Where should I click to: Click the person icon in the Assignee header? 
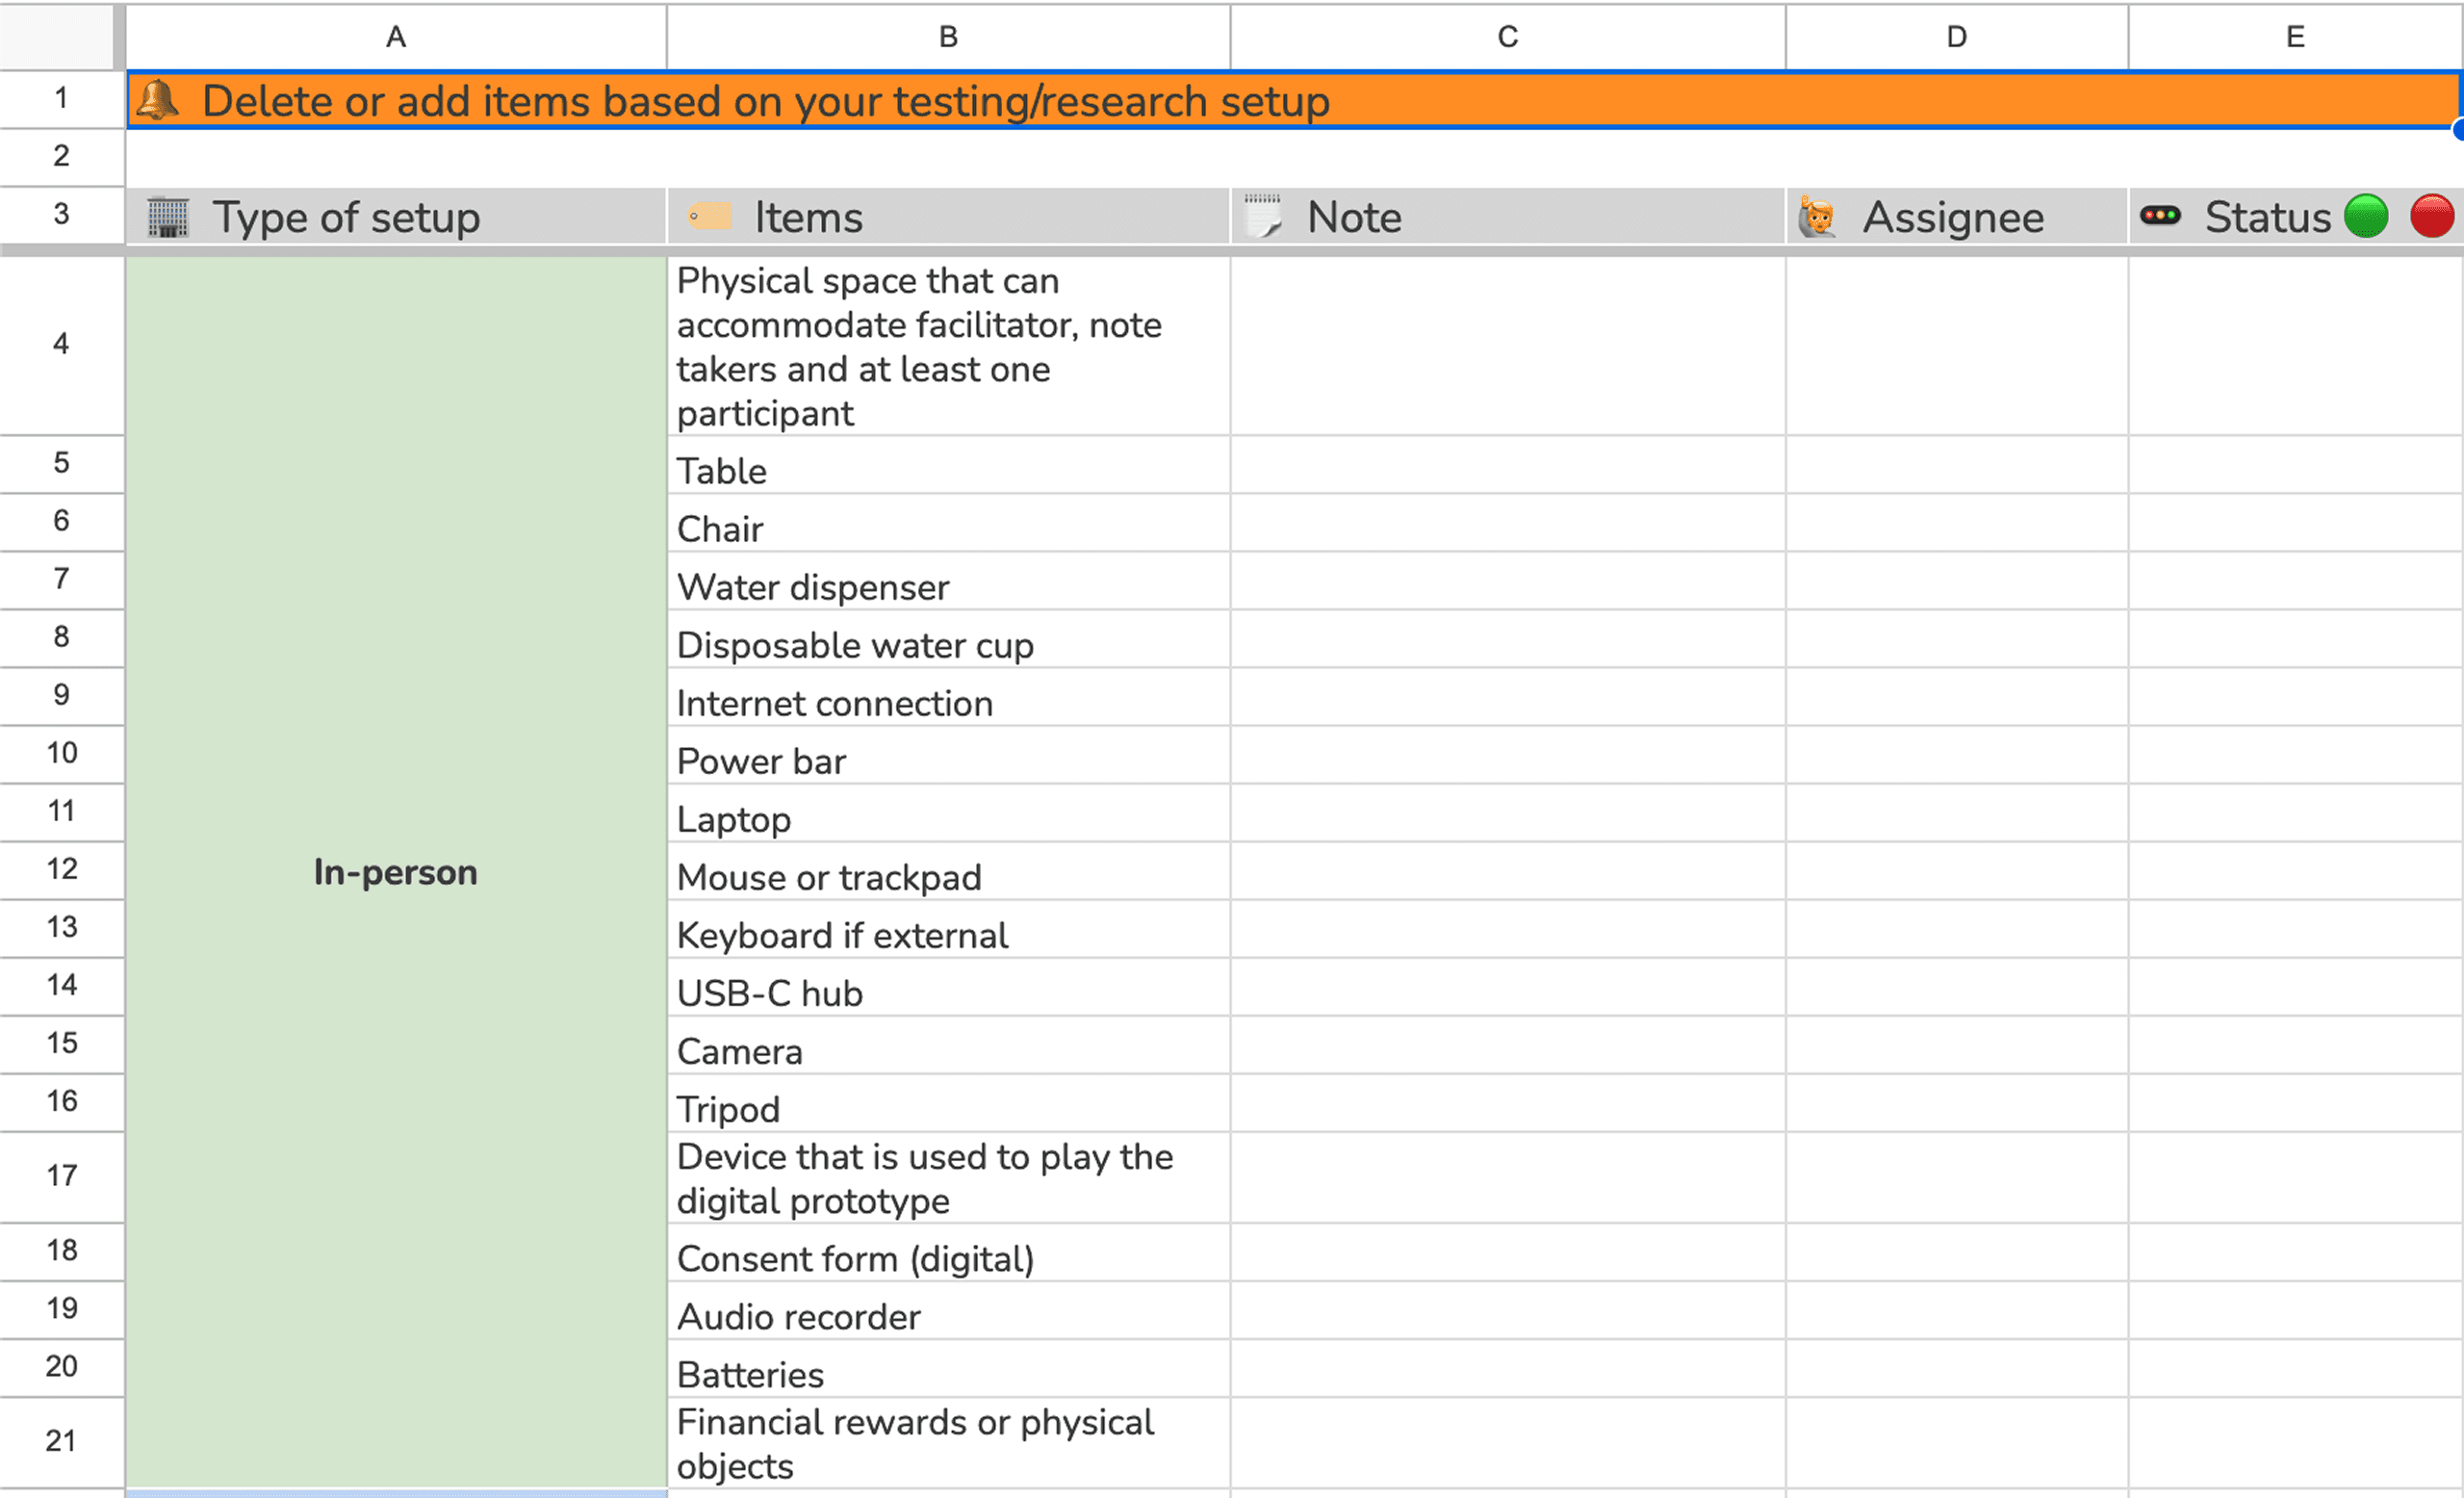tap(1817, 216)
